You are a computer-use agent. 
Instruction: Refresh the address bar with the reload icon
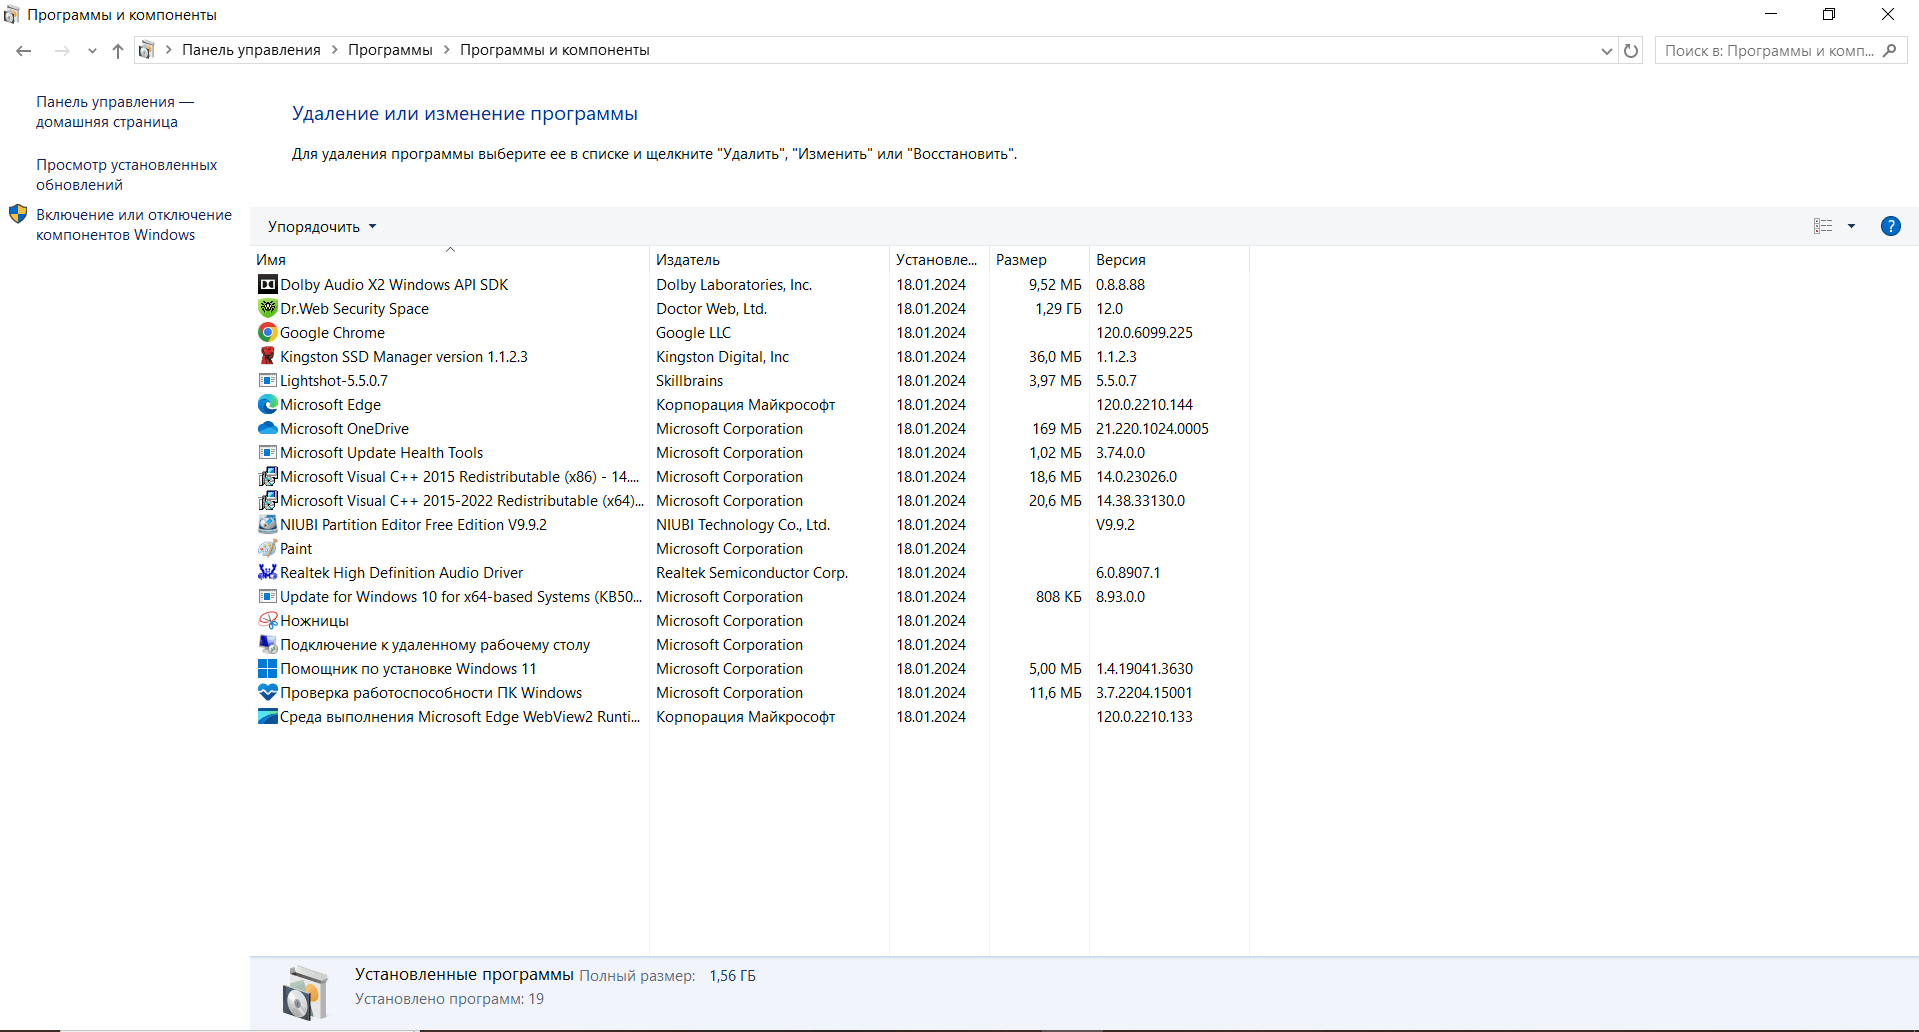tap(1631, 51)
